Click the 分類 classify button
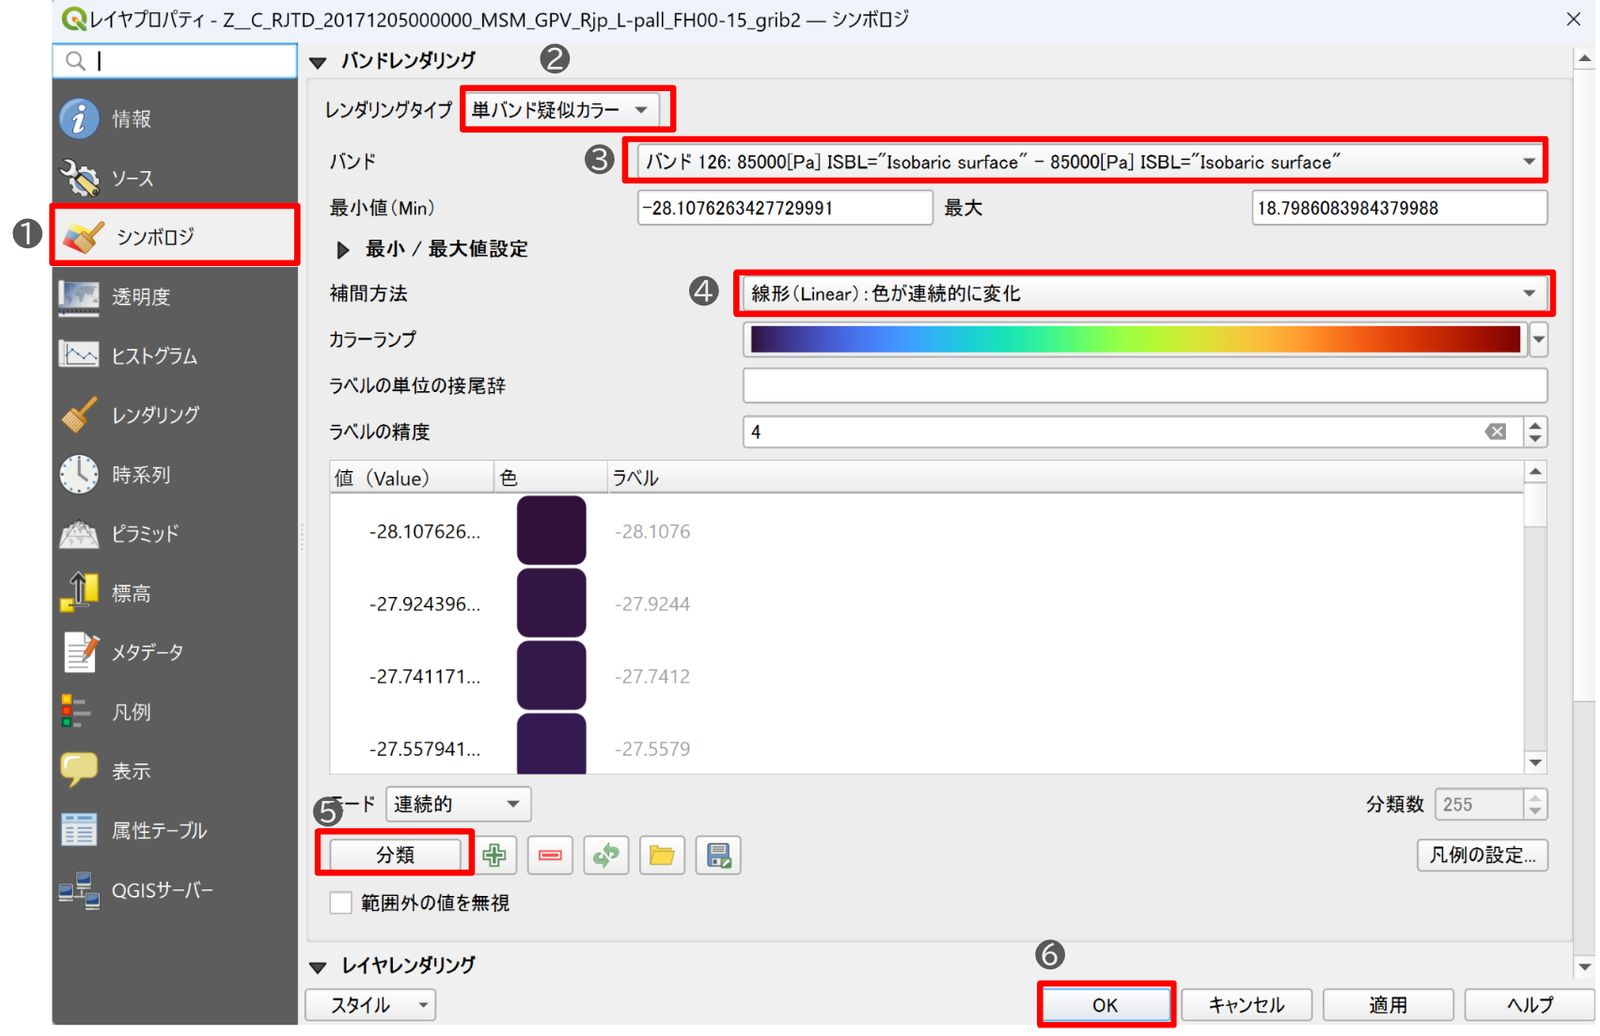This screenshot has height=1036, width=1600. (x=395, y=855)
